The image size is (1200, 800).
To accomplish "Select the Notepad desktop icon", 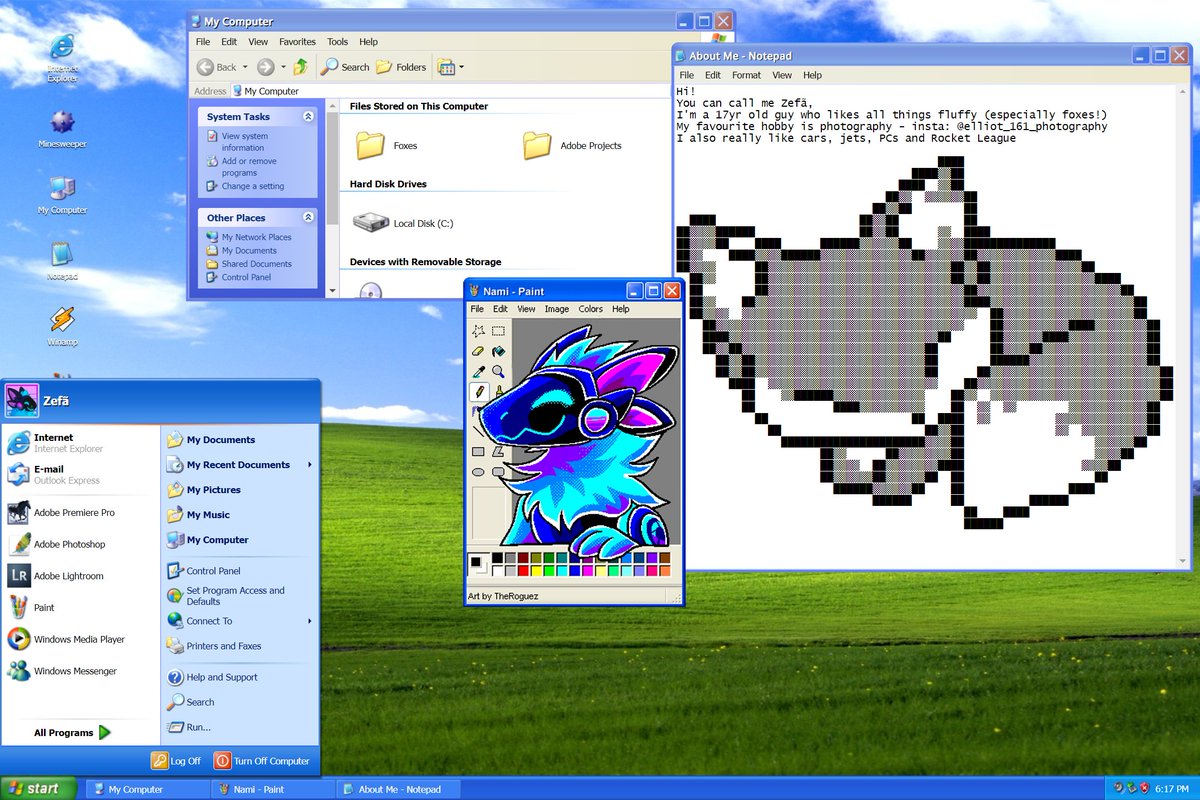I will tap(62, 261).
